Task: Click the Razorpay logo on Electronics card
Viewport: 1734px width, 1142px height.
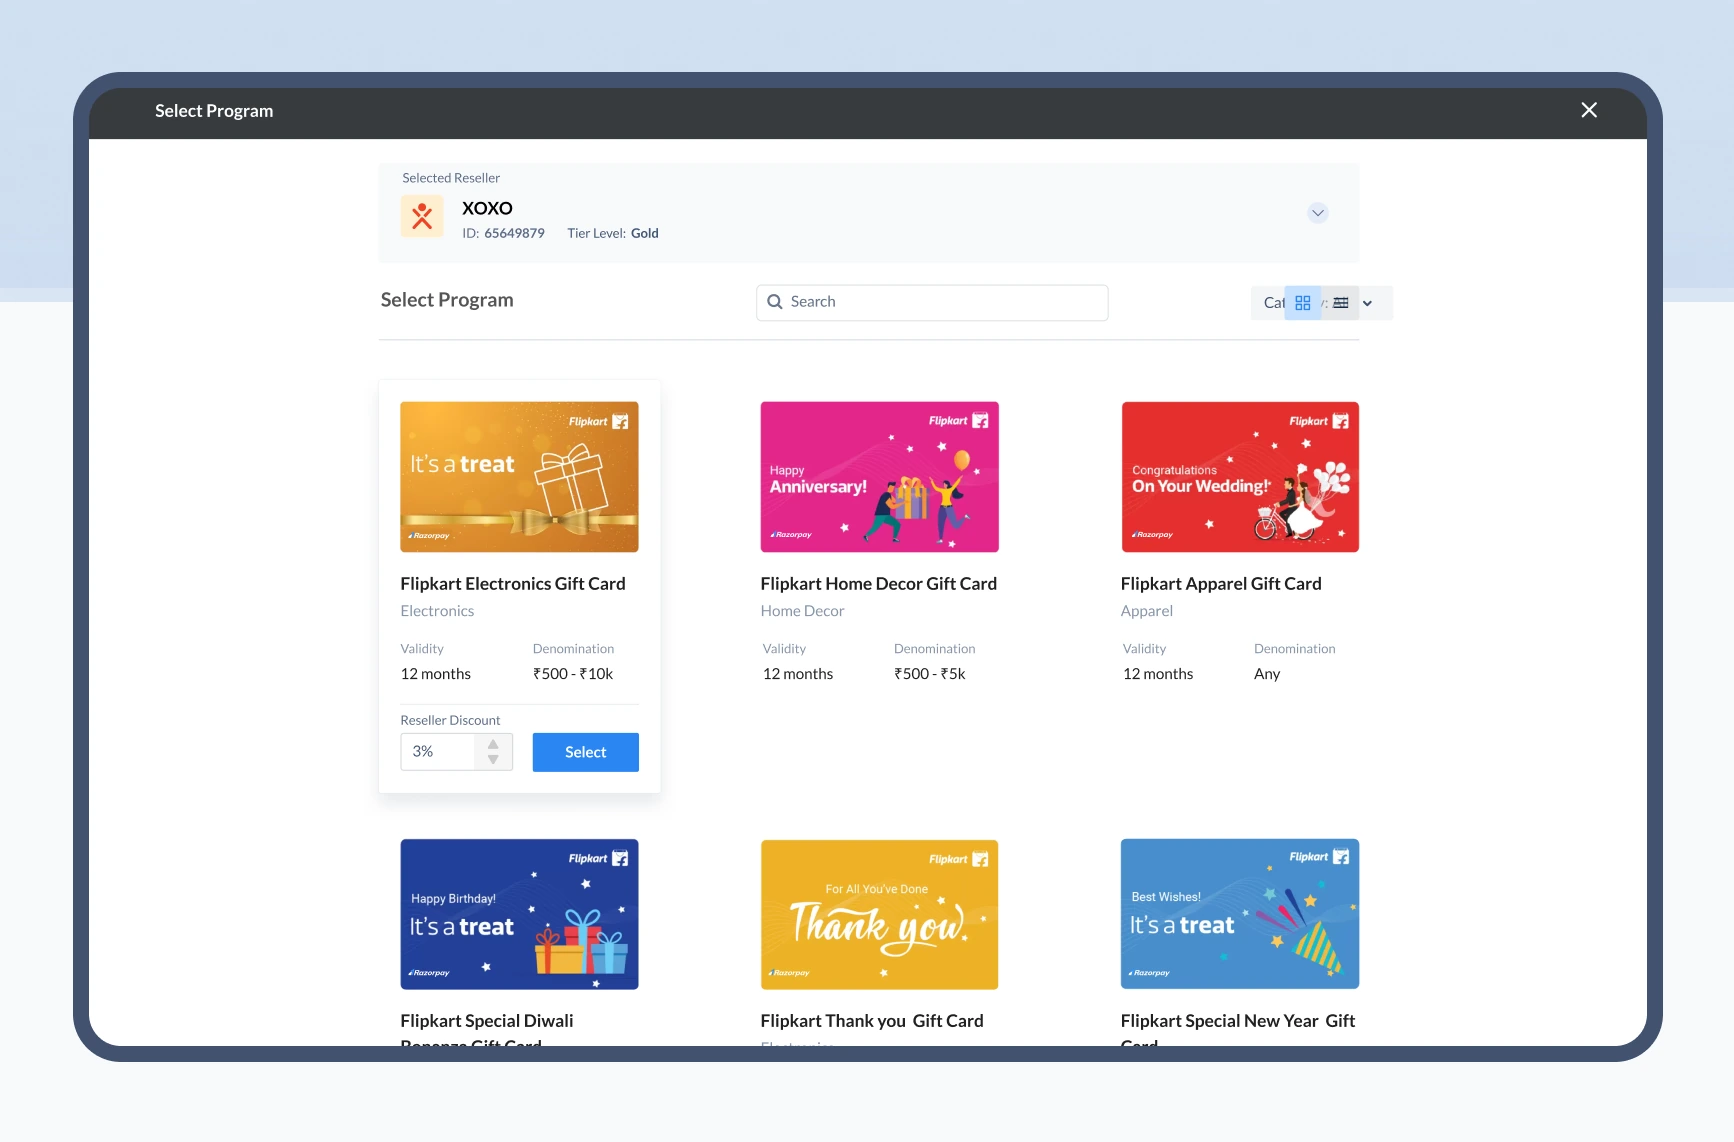Action: coord(430,536)
